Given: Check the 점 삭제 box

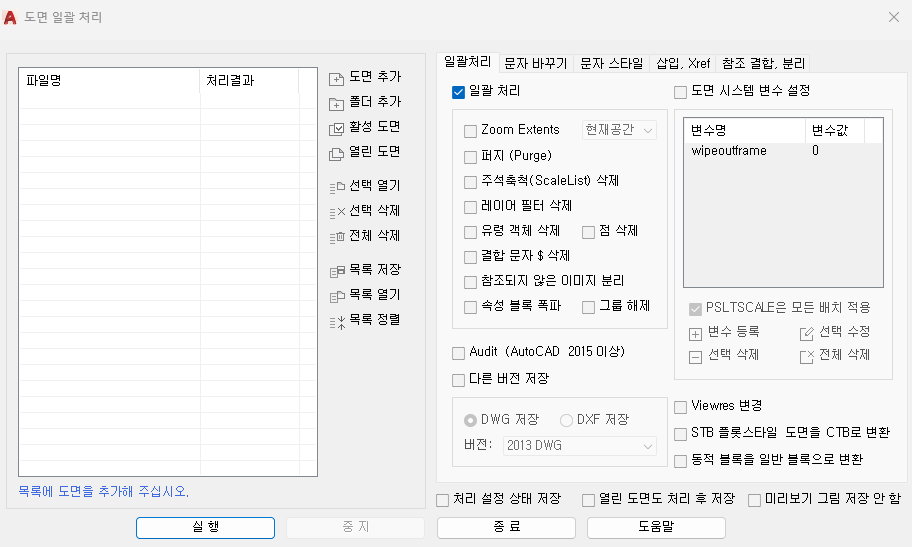Looking at the screenshot, I should coord(588,232).
